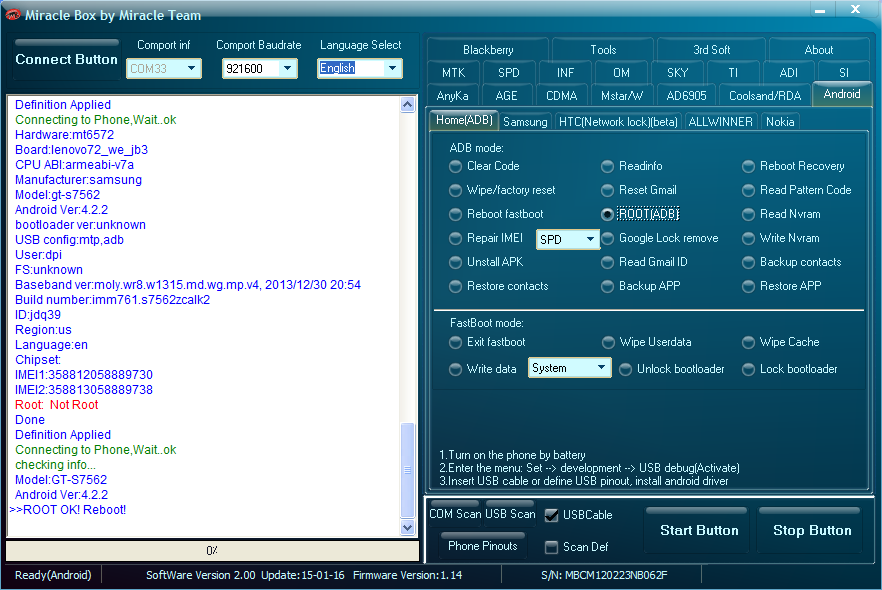Click the log scroll down arrow

[x=408, y=528]
